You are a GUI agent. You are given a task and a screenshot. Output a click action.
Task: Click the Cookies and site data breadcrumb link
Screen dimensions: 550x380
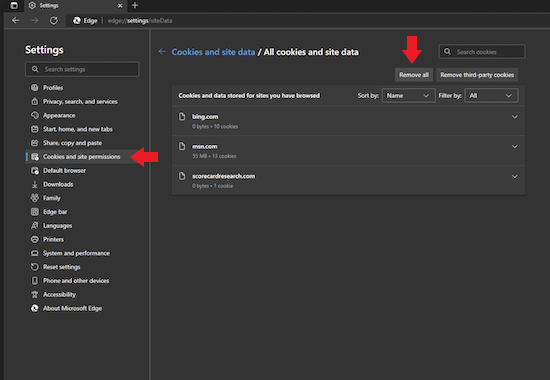click(x=213, y=52)
